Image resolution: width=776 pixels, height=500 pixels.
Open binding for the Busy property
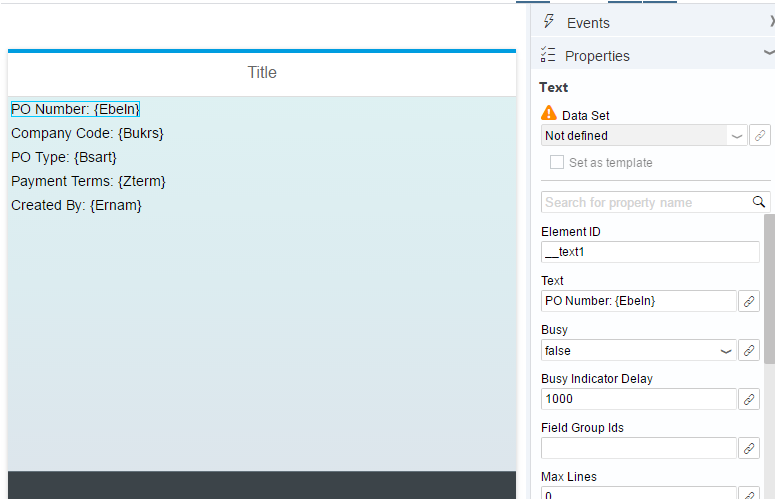pyautogui.click(x=749, y=350)
